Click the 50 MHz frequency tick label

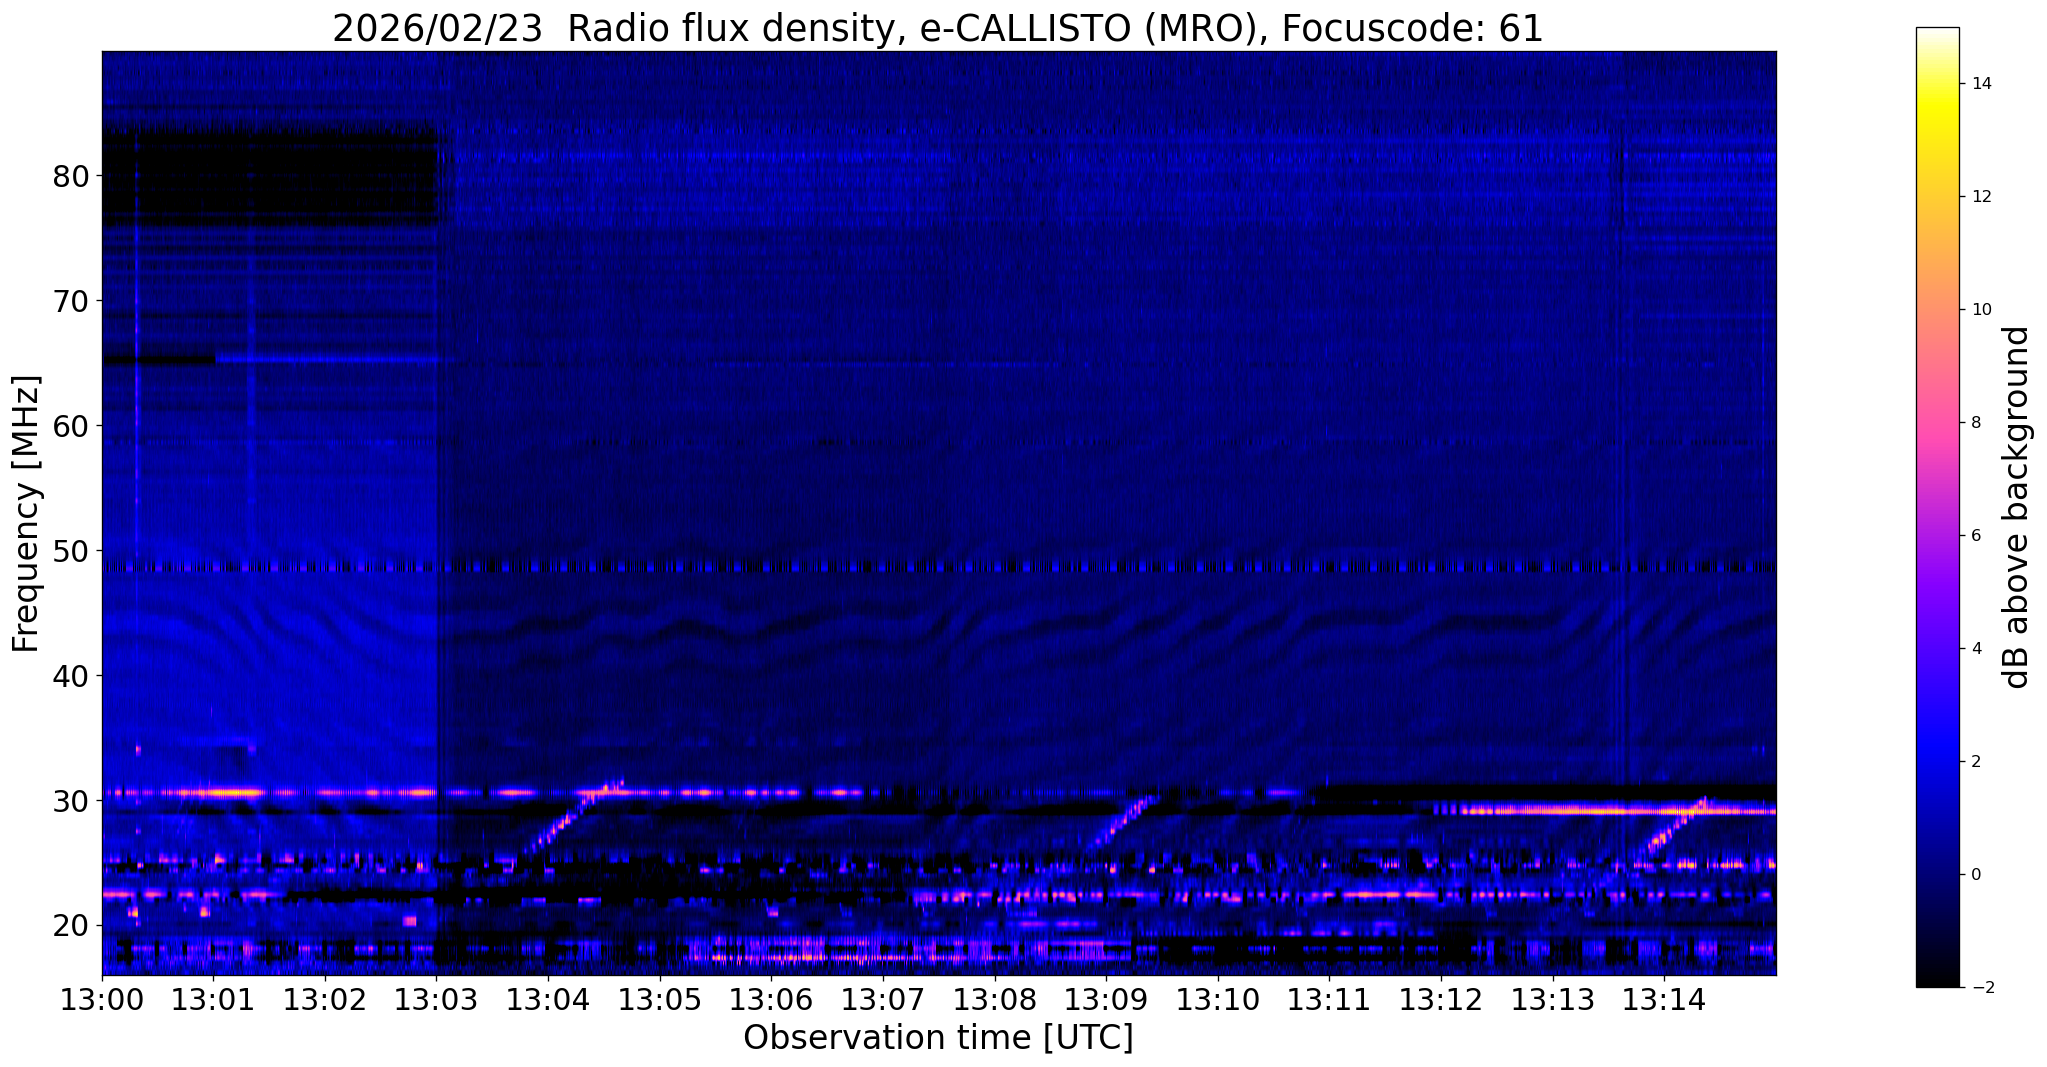coord(70,551)
